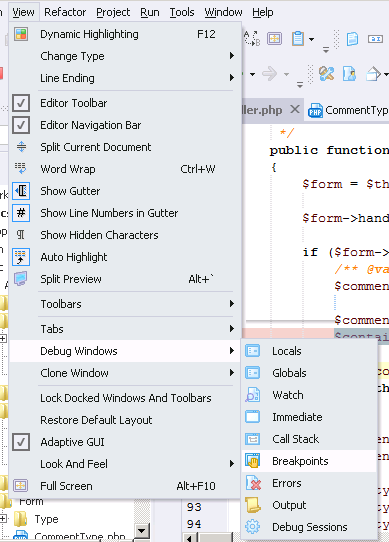Viewport: 389px width, 542px height.
Task: Click the Output scroll icon
Action: pyautogui.click(x=253, y=505)
